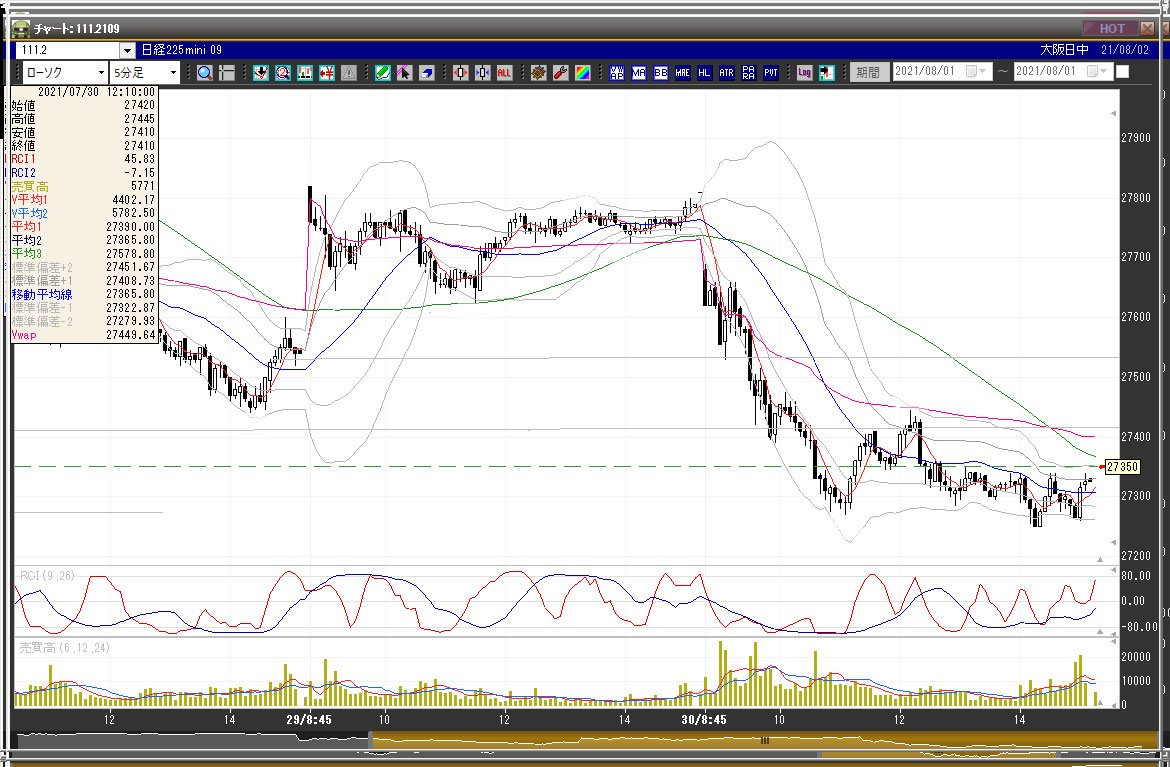Click the 標準偏差+2 value row

[x=84, y=267]
